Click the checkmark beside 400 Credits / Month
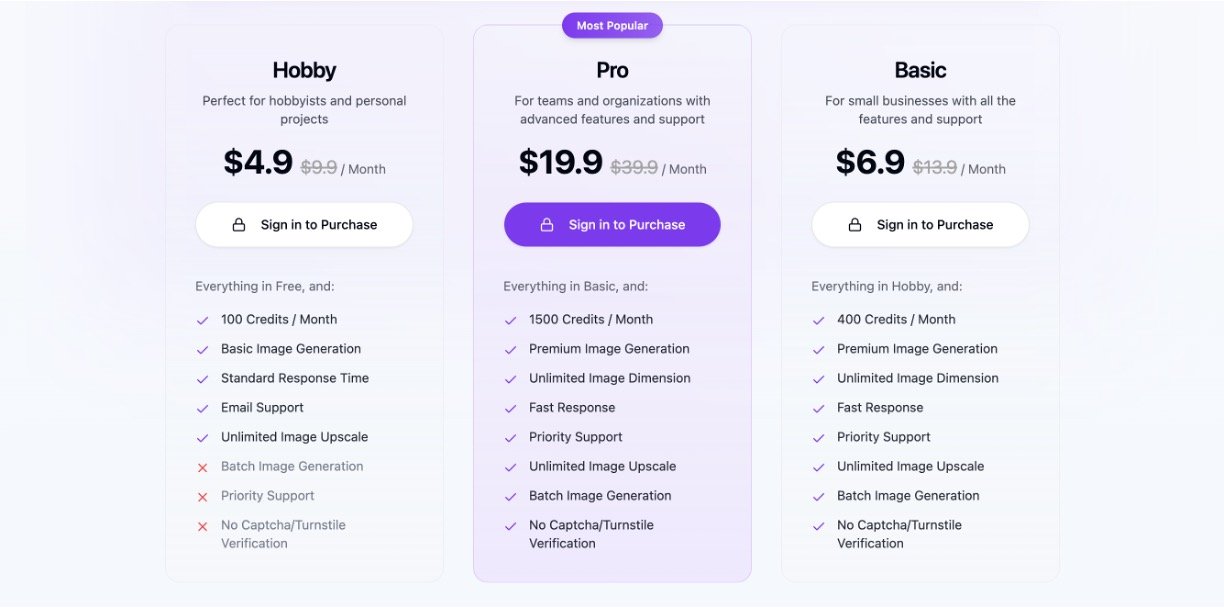 [x=819, y=320]
